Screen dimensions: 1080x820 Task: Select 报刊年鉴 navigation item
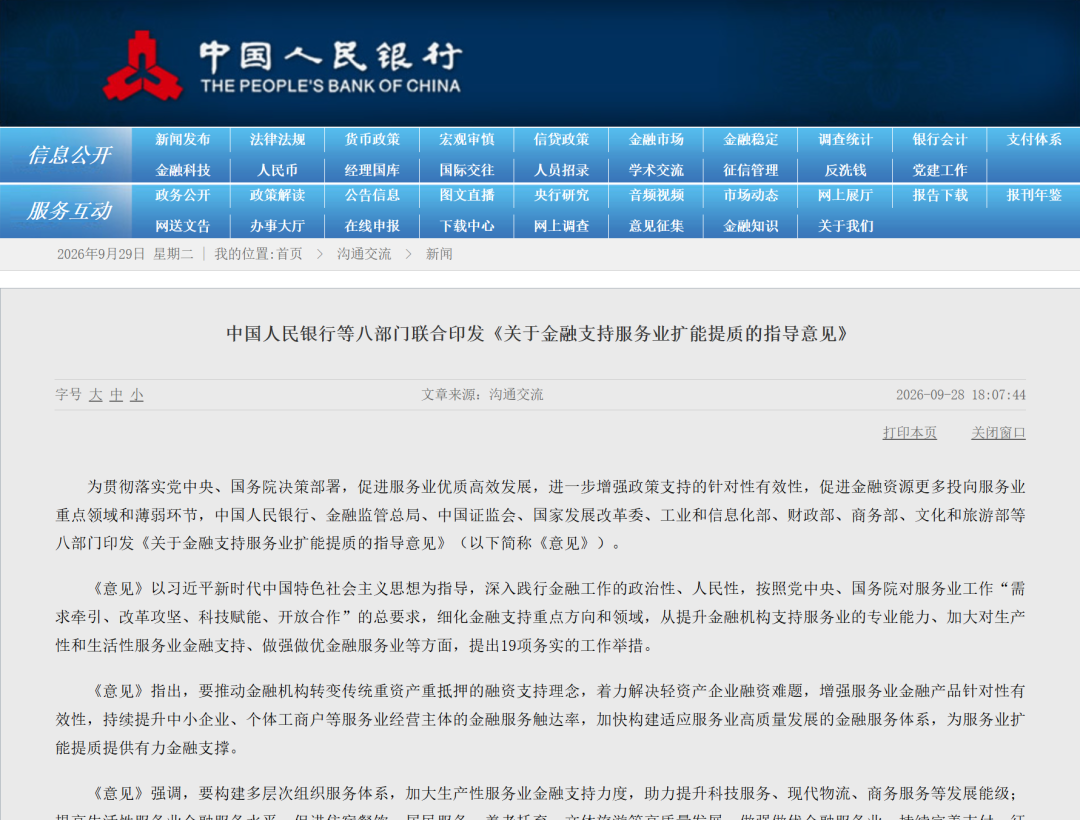(x=1034, y=196)
